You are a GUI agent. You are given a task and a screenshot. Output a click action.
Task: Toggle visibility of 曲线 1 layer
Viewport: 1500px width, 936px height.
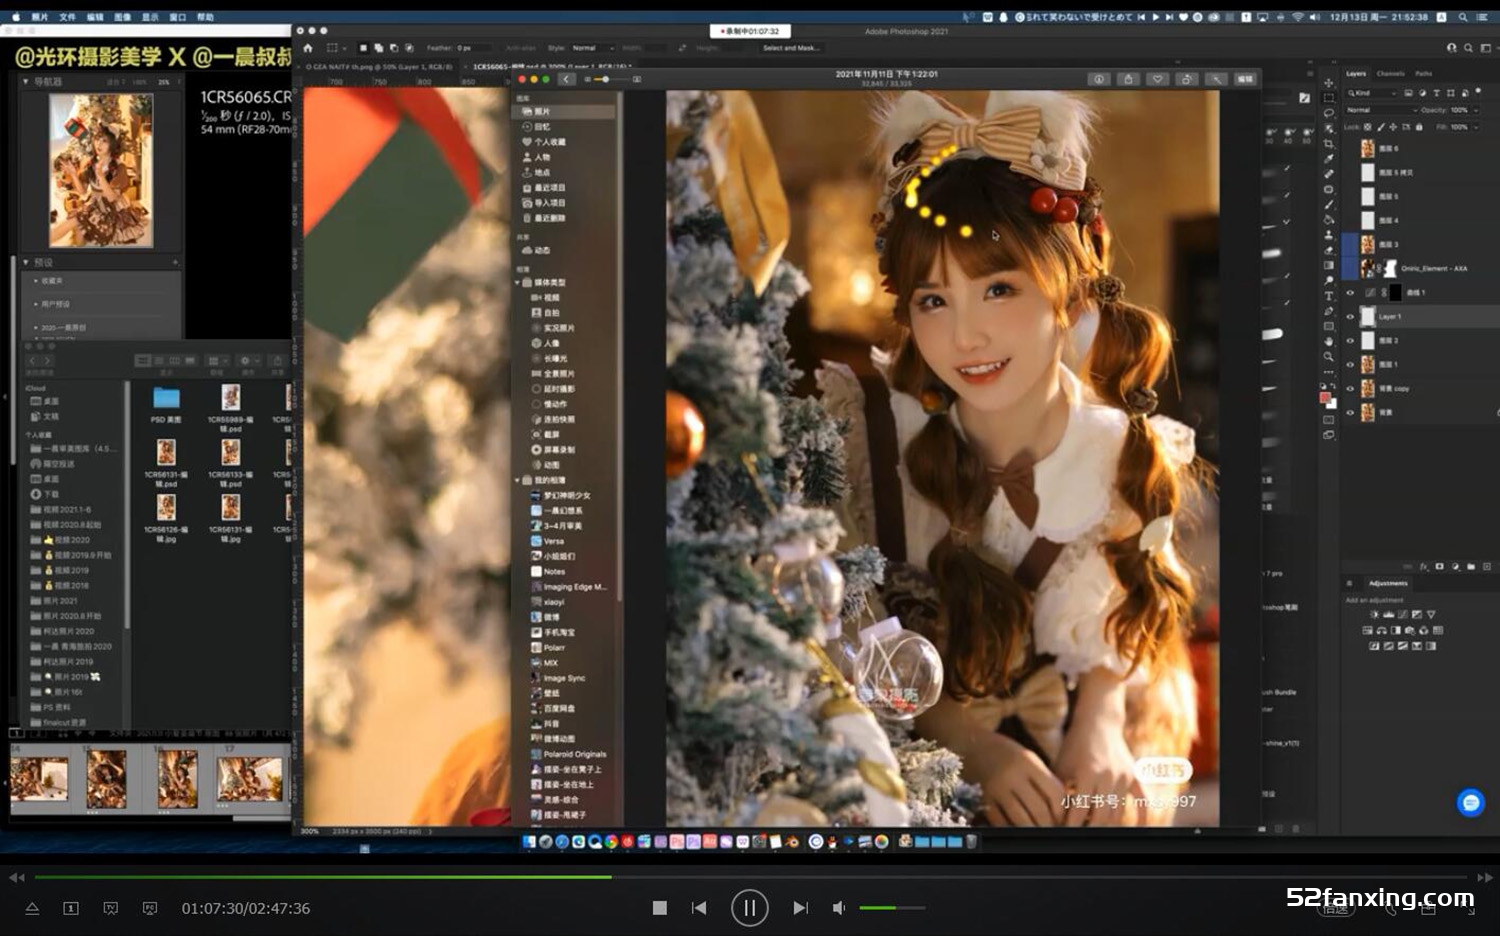tap(1350, 293)
